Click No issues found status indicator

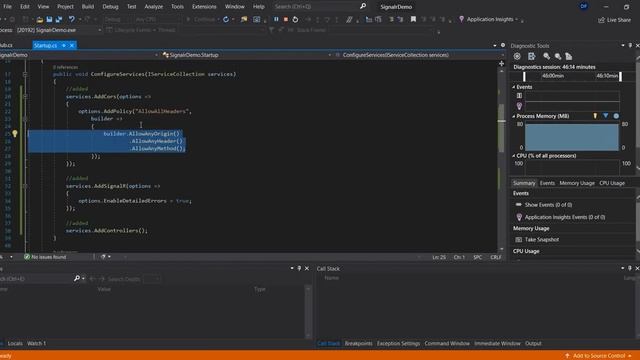tap(45, 257)
